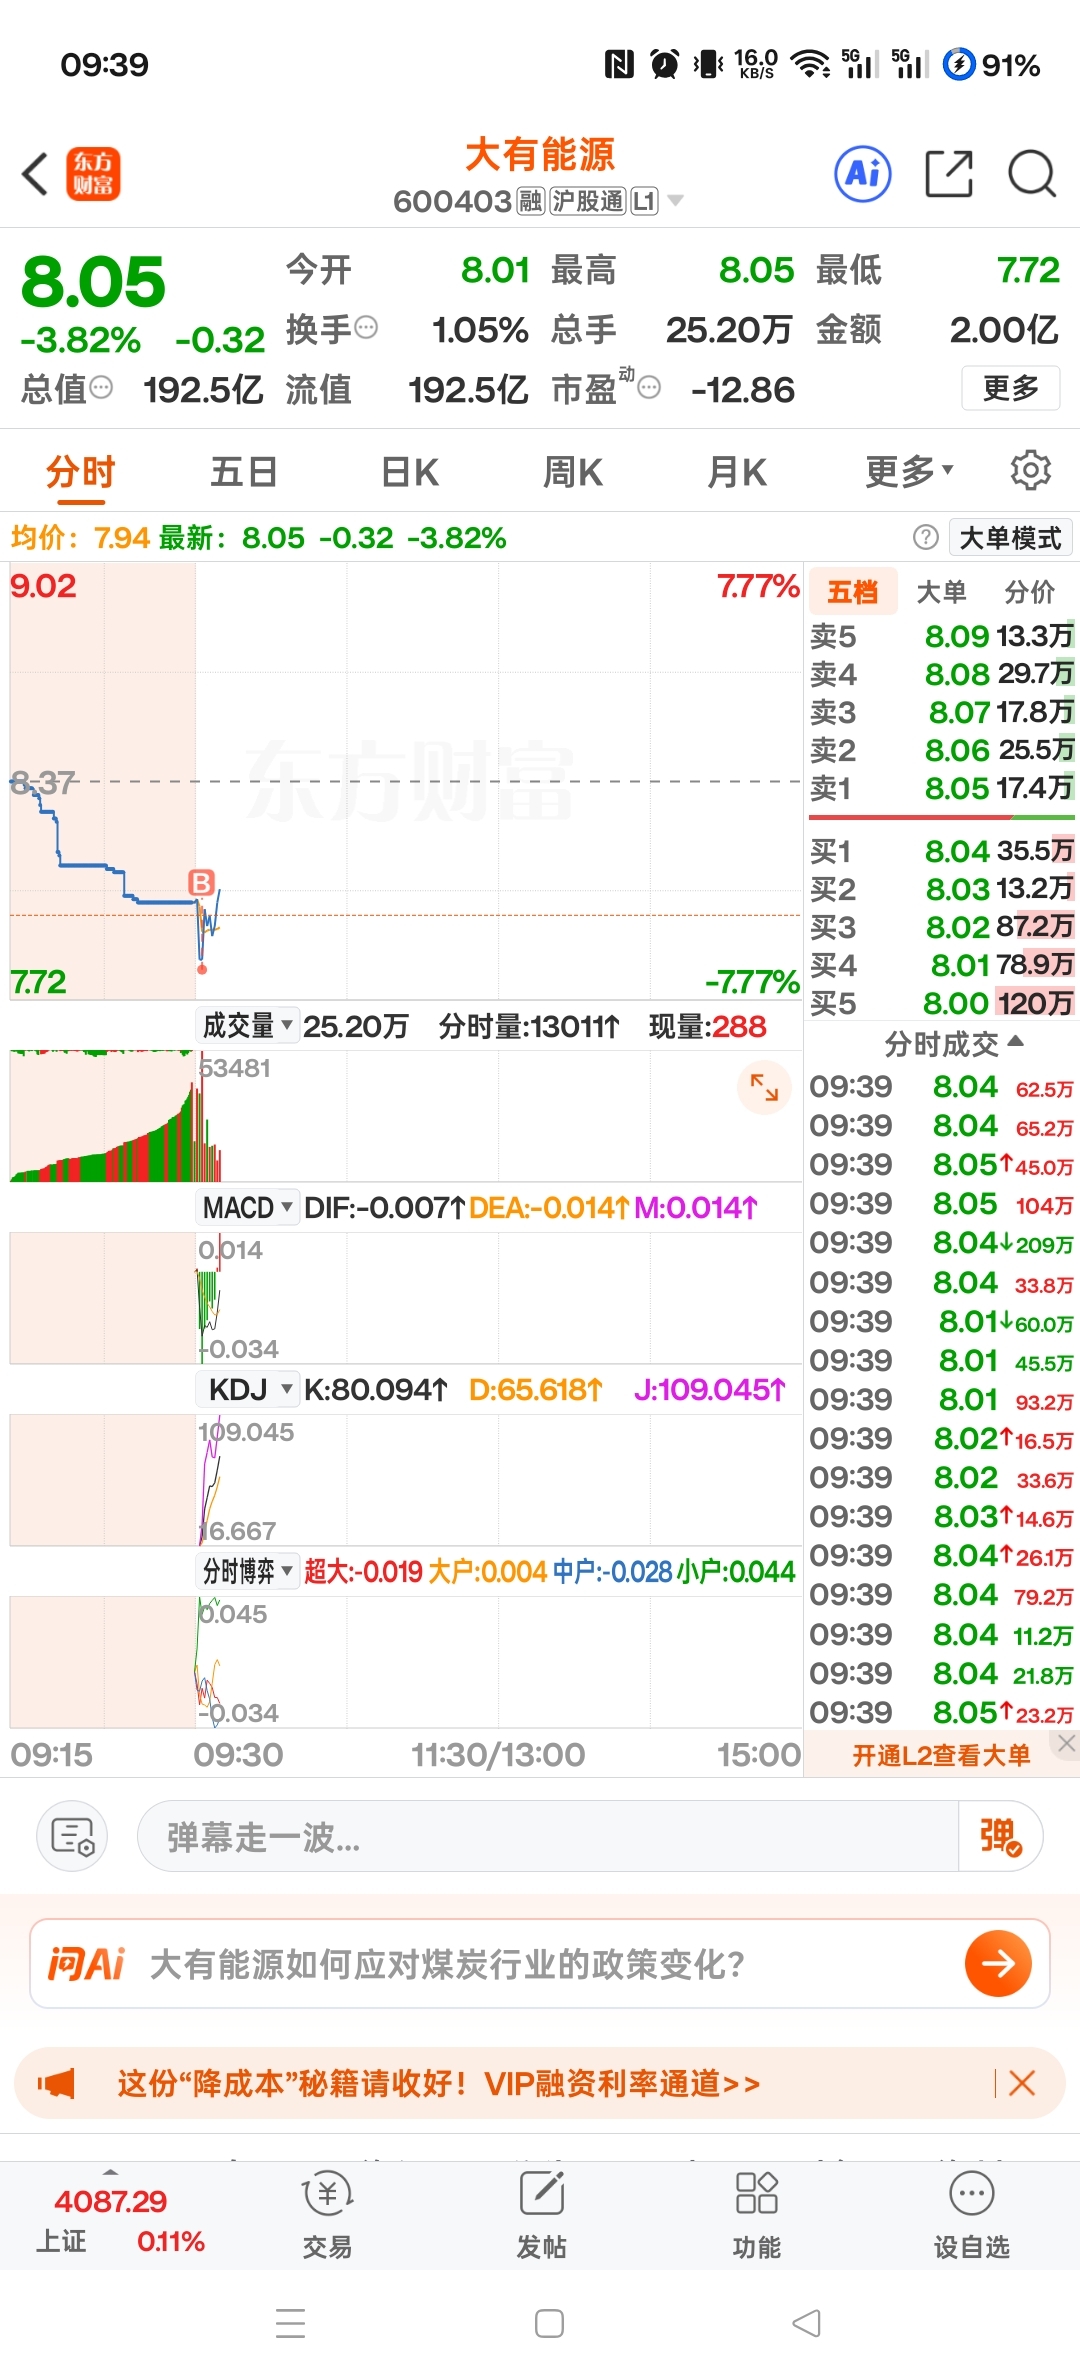1080x2376 pixels.
Task: Tap the 沪股通 tag
Action: (x=588, y=201)
